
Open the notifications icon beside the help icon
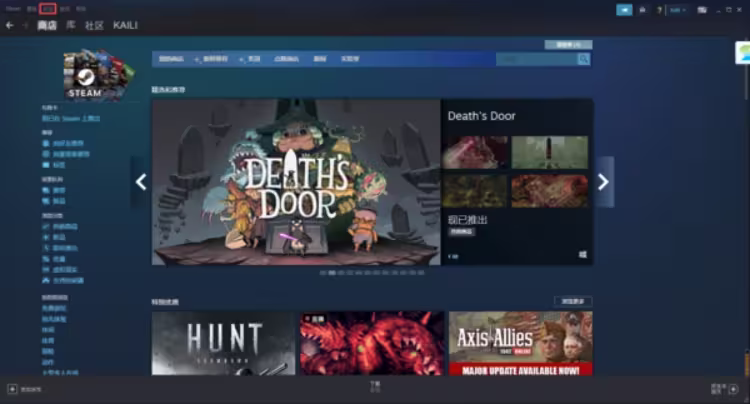[642, 10]
